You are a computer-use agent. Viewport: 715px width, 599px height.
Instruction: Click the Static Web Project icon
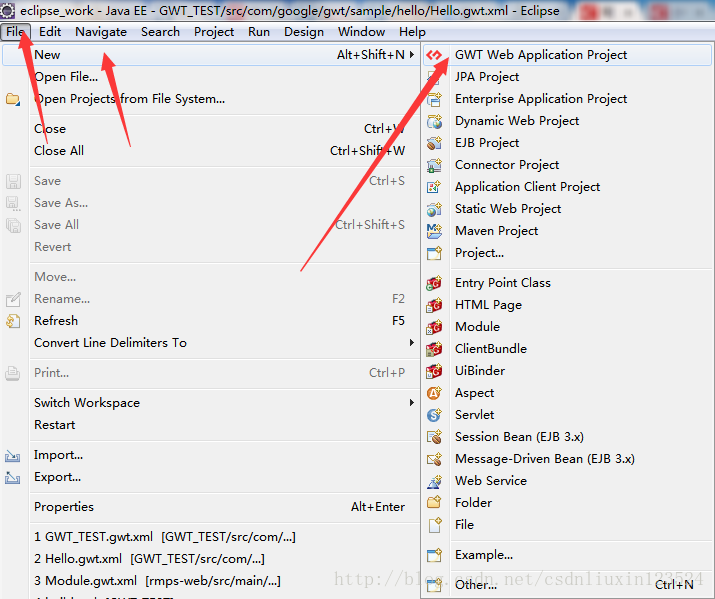(434, 209)
